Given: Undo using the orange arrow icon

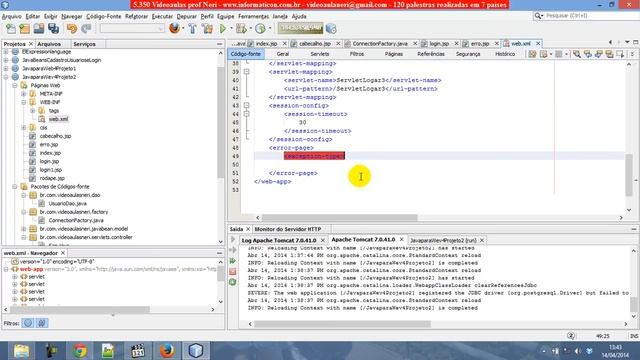Looking at the screenshot, I should click(x=72, y=29).
